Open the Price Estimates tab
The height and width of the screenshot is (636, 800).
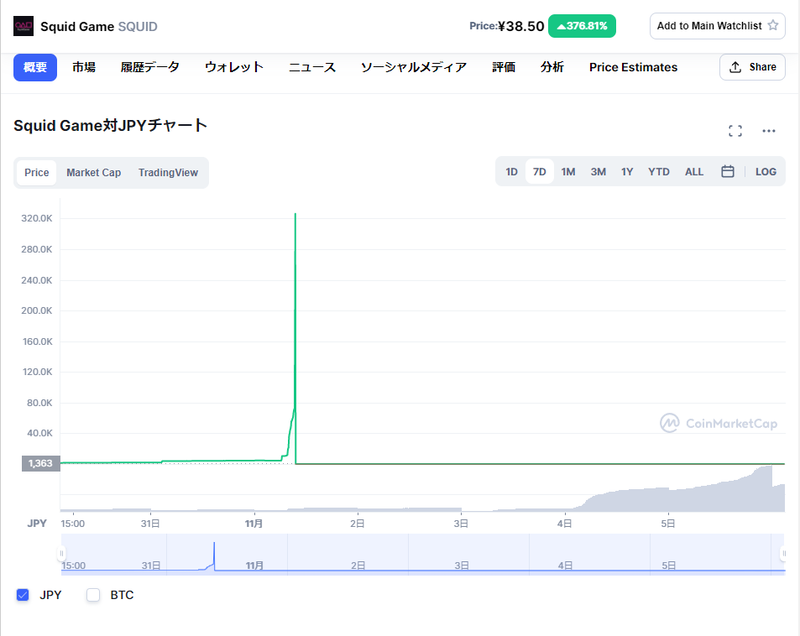pos(633,67)
